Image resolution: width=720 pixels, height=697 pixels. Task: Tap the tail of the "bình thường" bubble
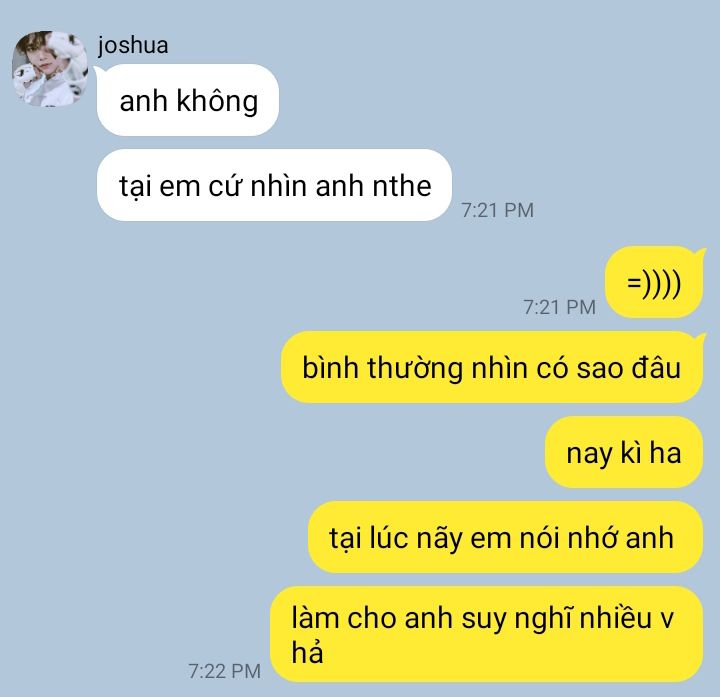click(x=700, y=338)
